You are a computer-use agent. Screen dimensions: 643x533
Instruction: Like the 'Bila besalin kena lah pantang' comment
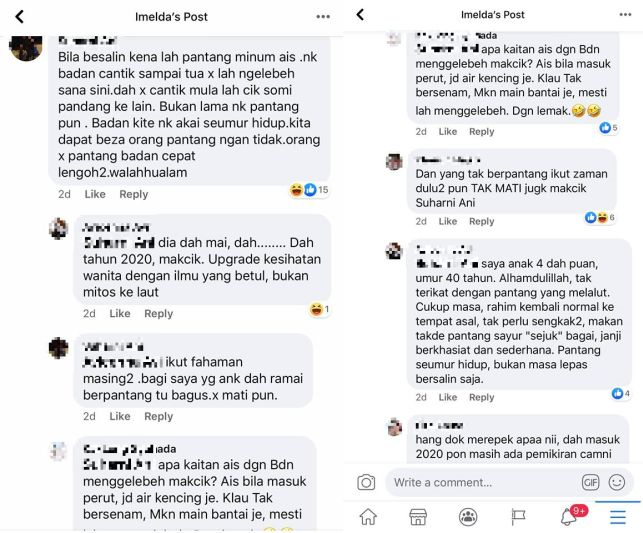95,194
